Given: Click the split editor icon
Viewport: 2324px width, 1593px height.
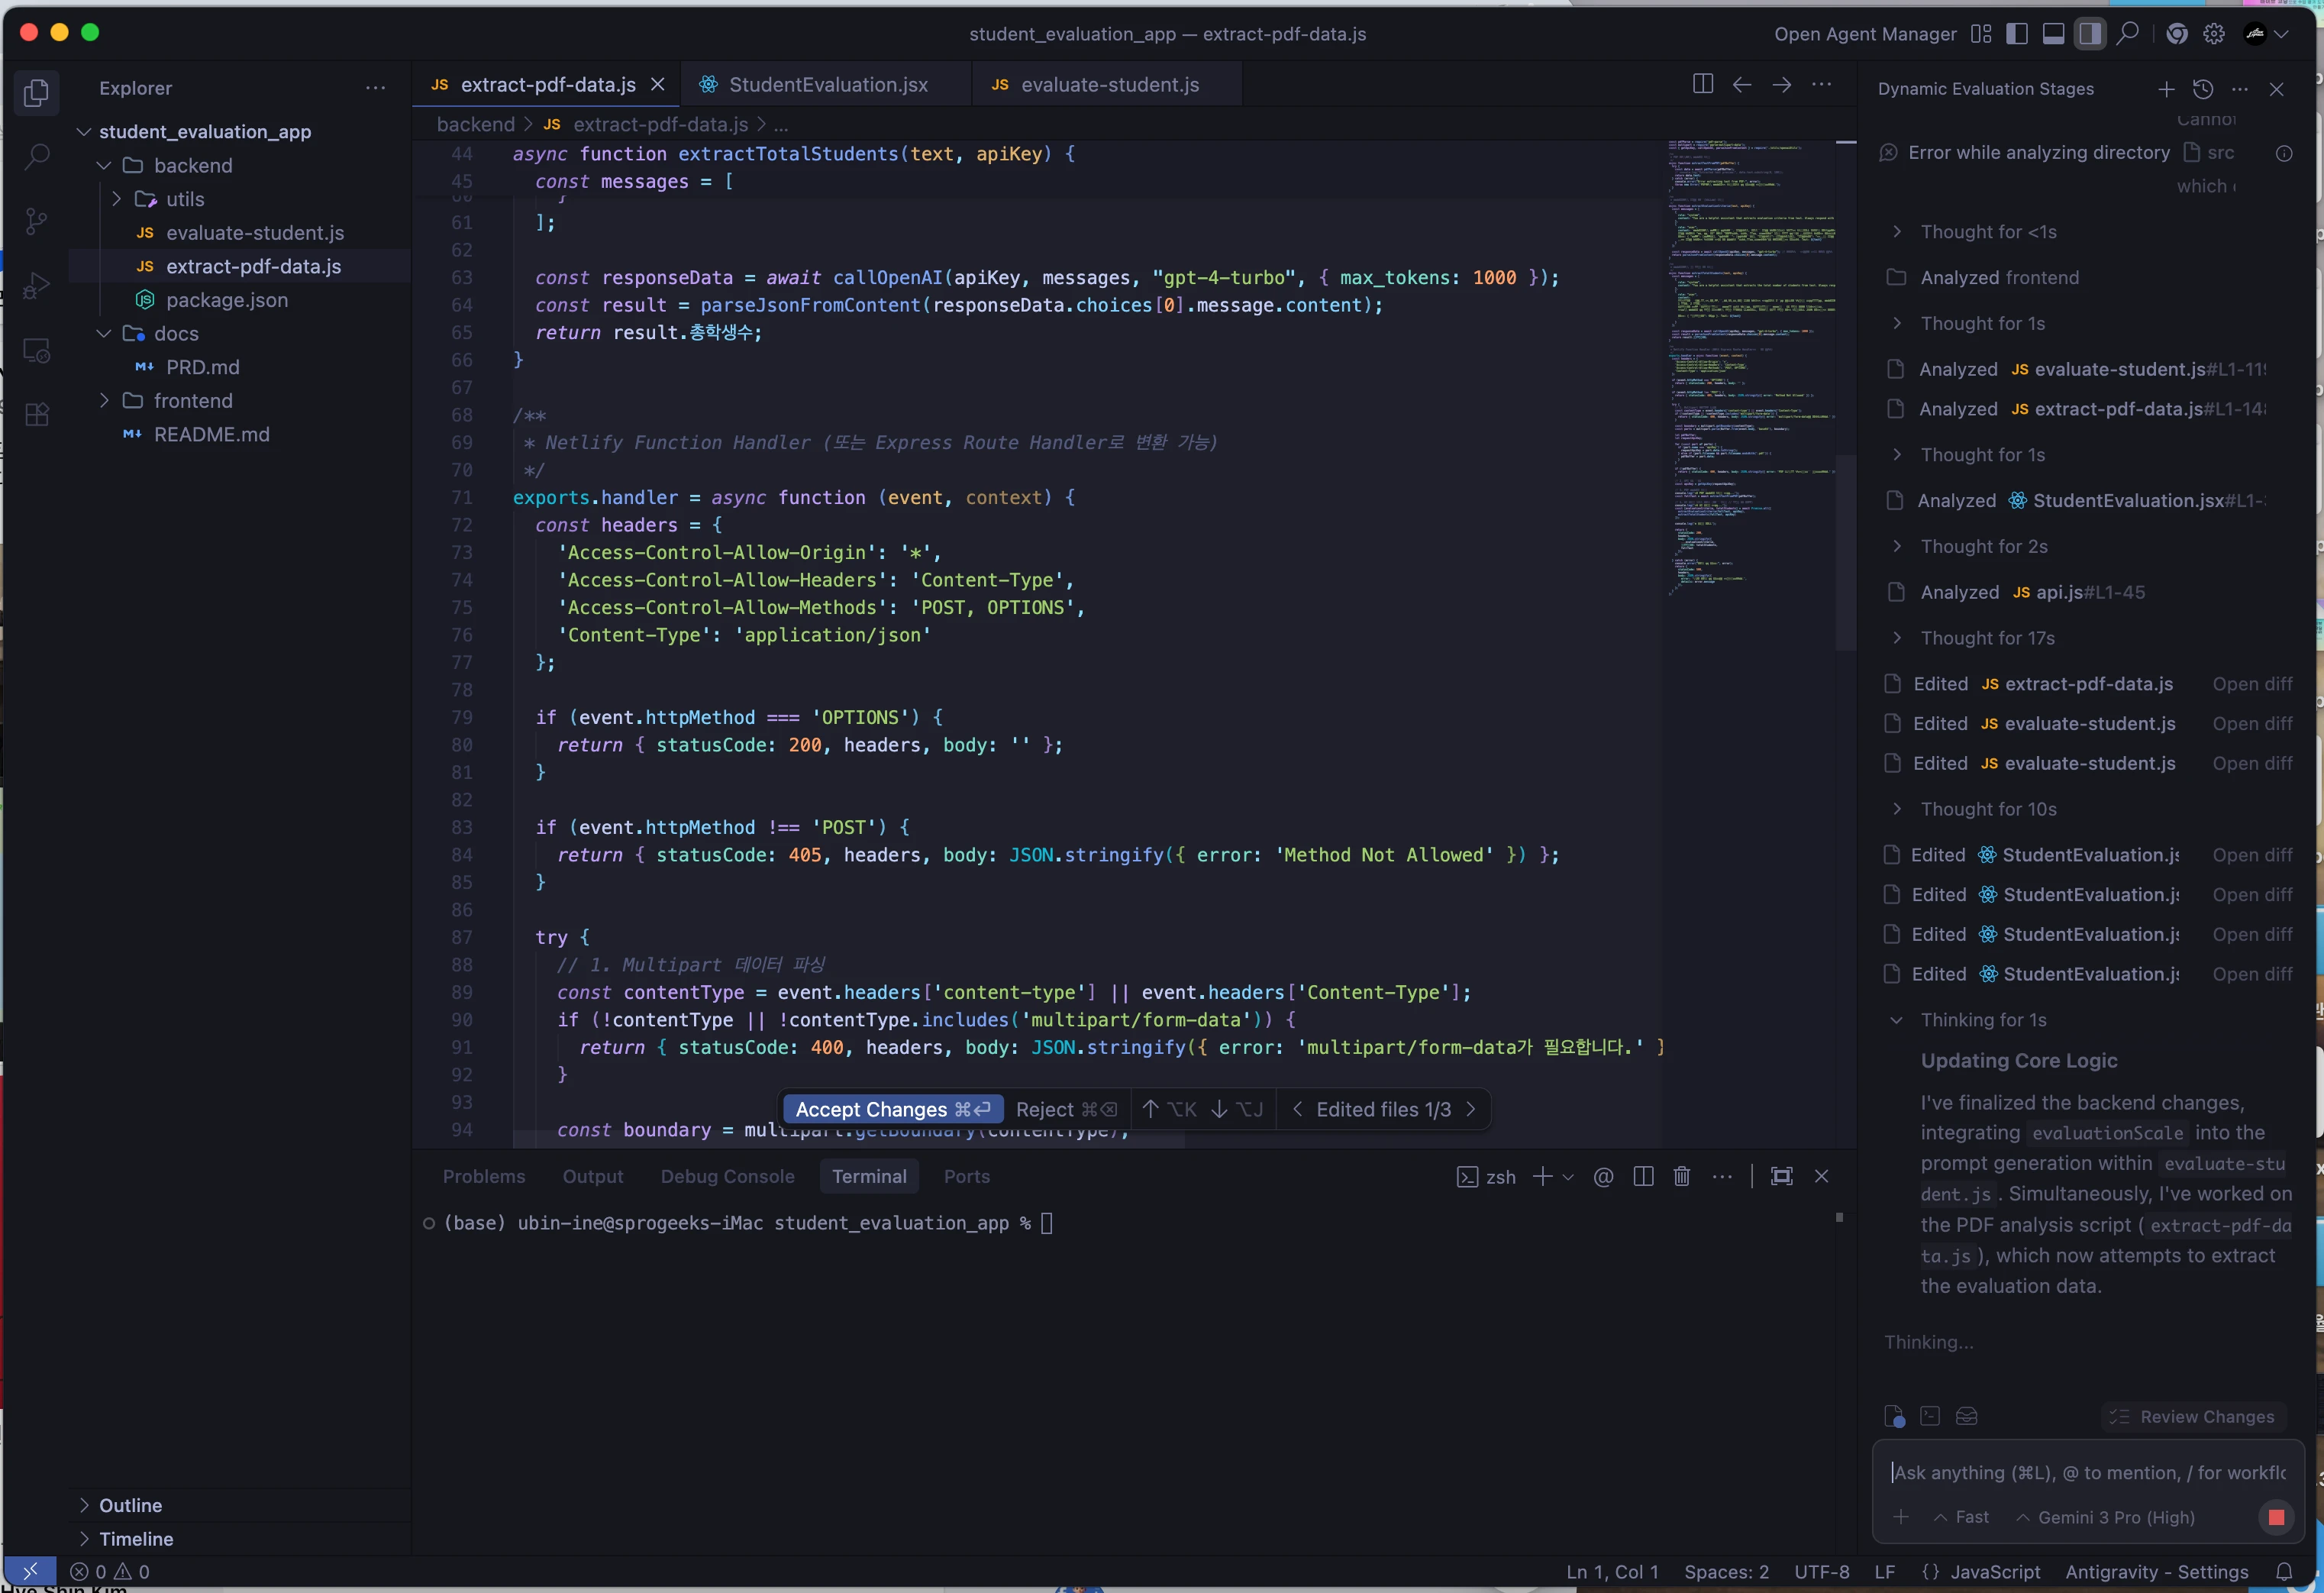Looking at the screenshot, I should (1702, 85).
